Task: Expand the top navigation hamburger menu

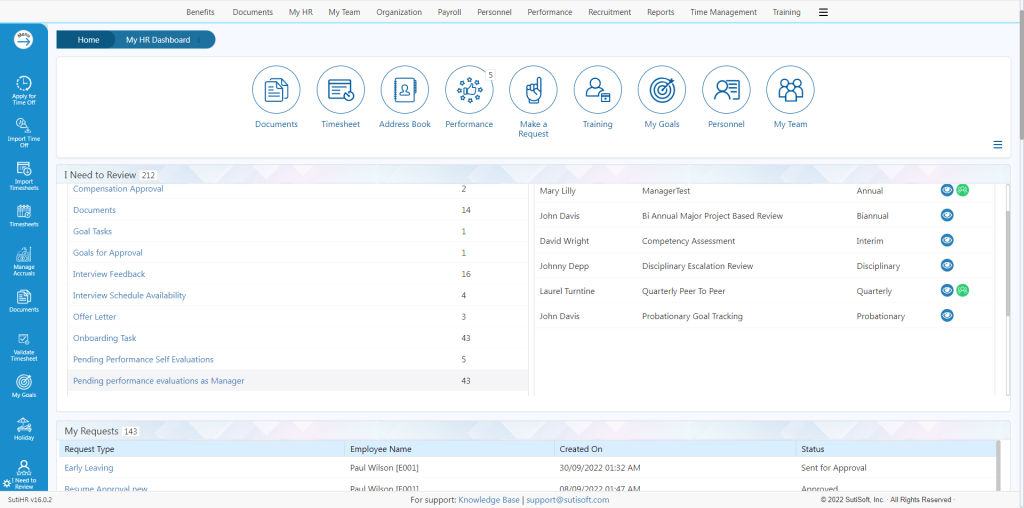Action: 823,12
